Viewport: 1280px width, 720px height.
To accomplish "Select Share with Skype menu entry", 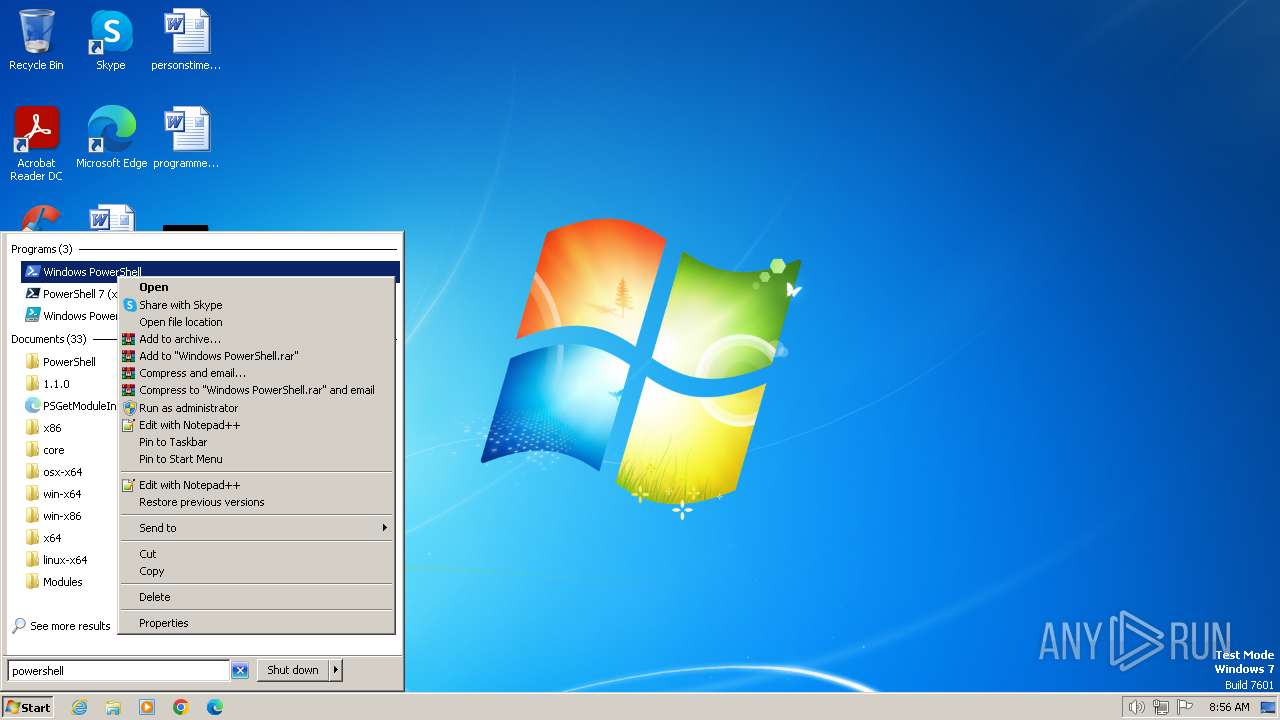I will point(256,305).
